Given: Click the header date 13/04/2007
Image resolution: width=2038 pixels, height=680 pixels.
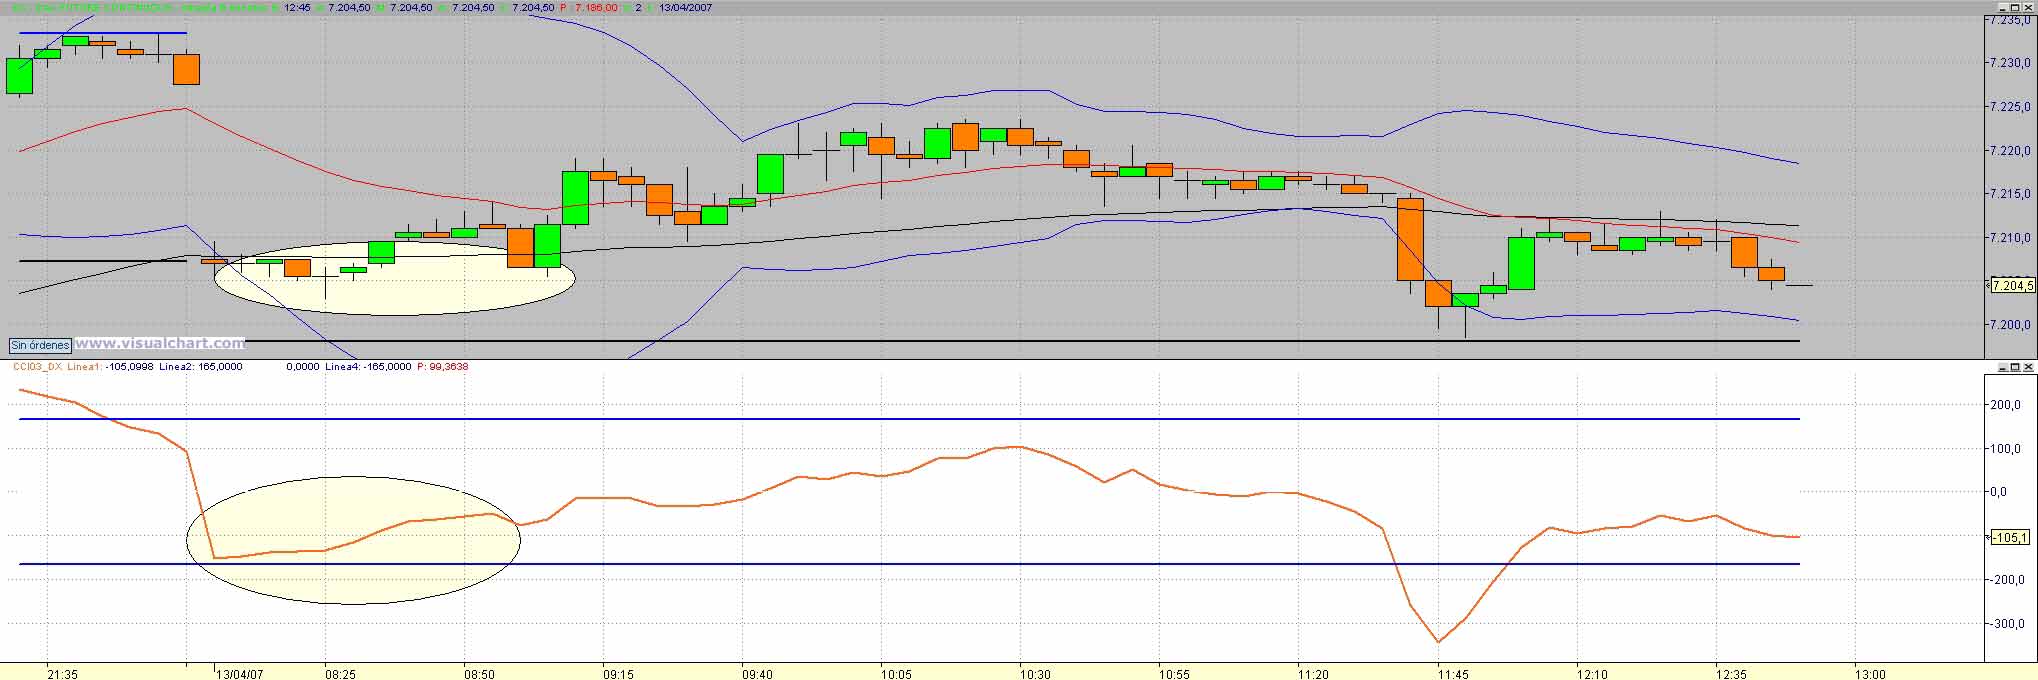Looking at the screenshot, I should [x=686, y=7].
